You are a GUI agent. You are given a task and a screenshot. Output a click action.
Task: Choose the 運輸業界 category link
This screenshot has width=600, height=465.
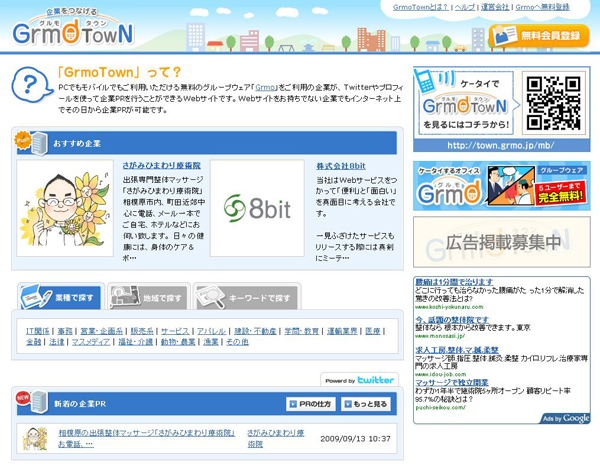point(342,331)
